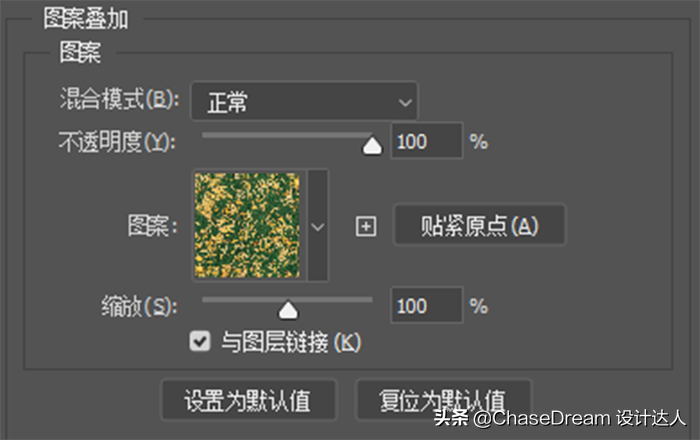Click the chevron arrow in blend mode box
The width and height of the screenshot is (700, 440).
pyautogui.click(x=405, y=103)
